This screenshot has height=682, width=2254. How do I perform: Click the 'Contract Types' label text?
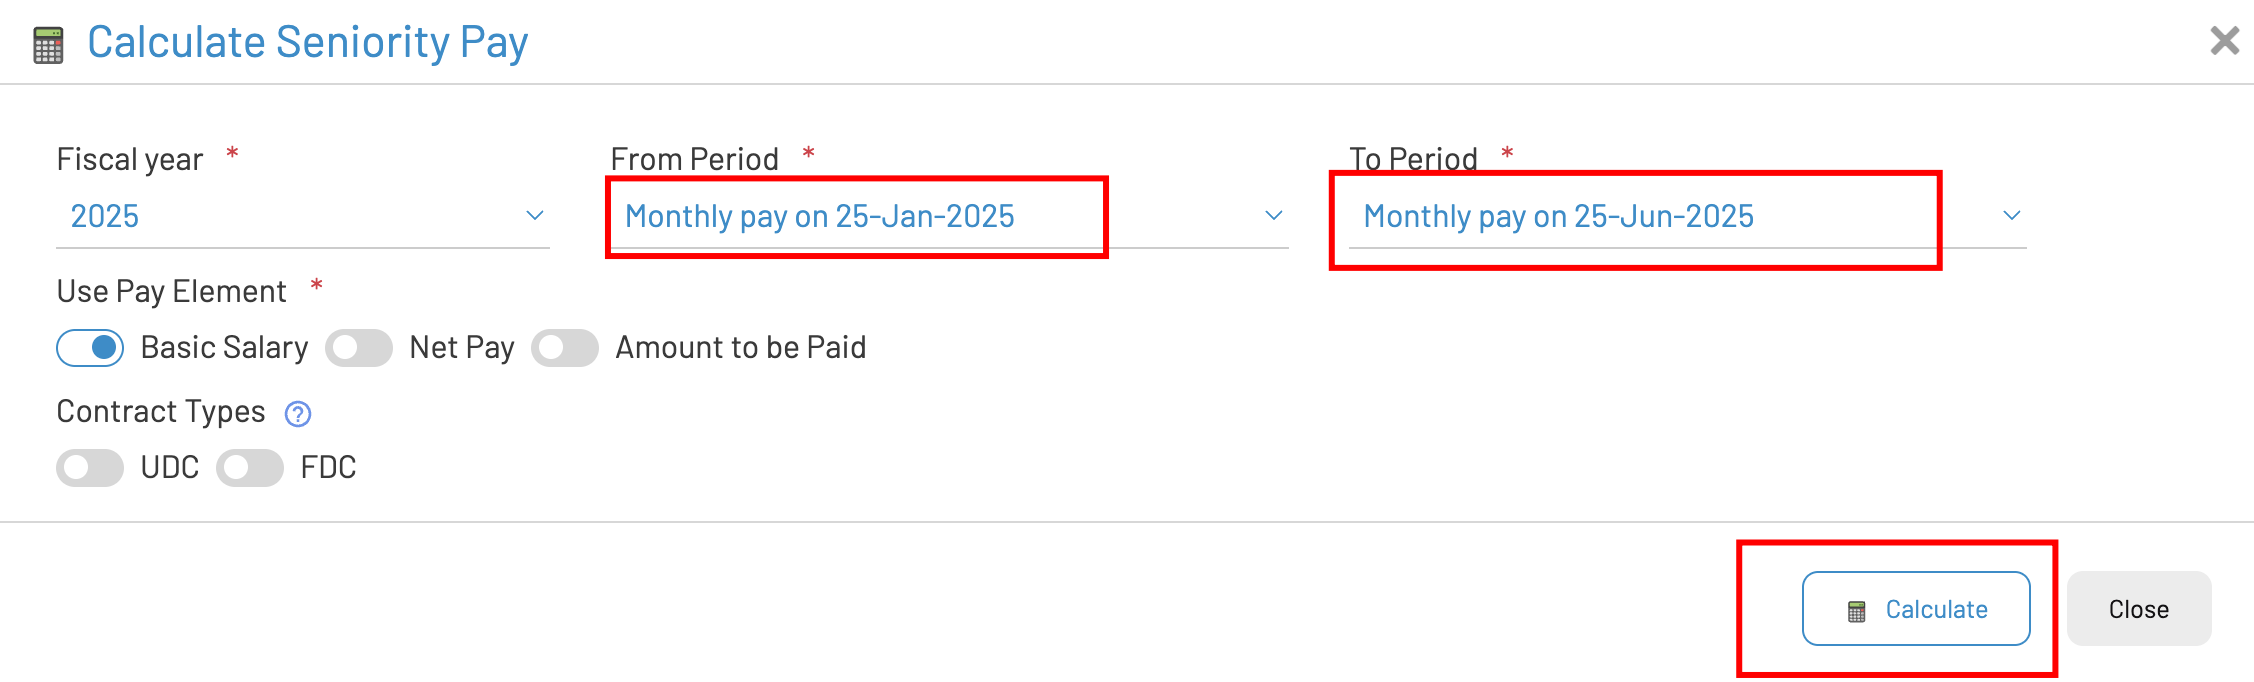(x=161, y=412)
